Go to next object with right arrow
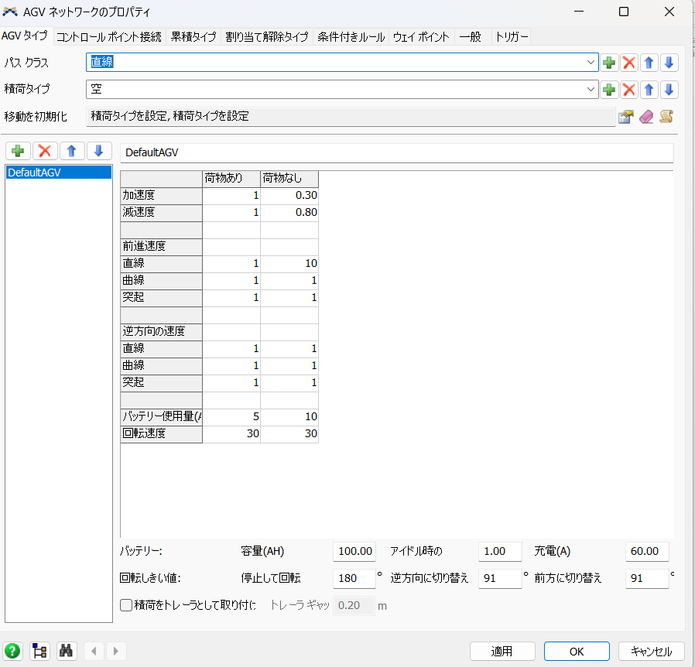This screenshot has width=695, height=667. click(116, 651)
